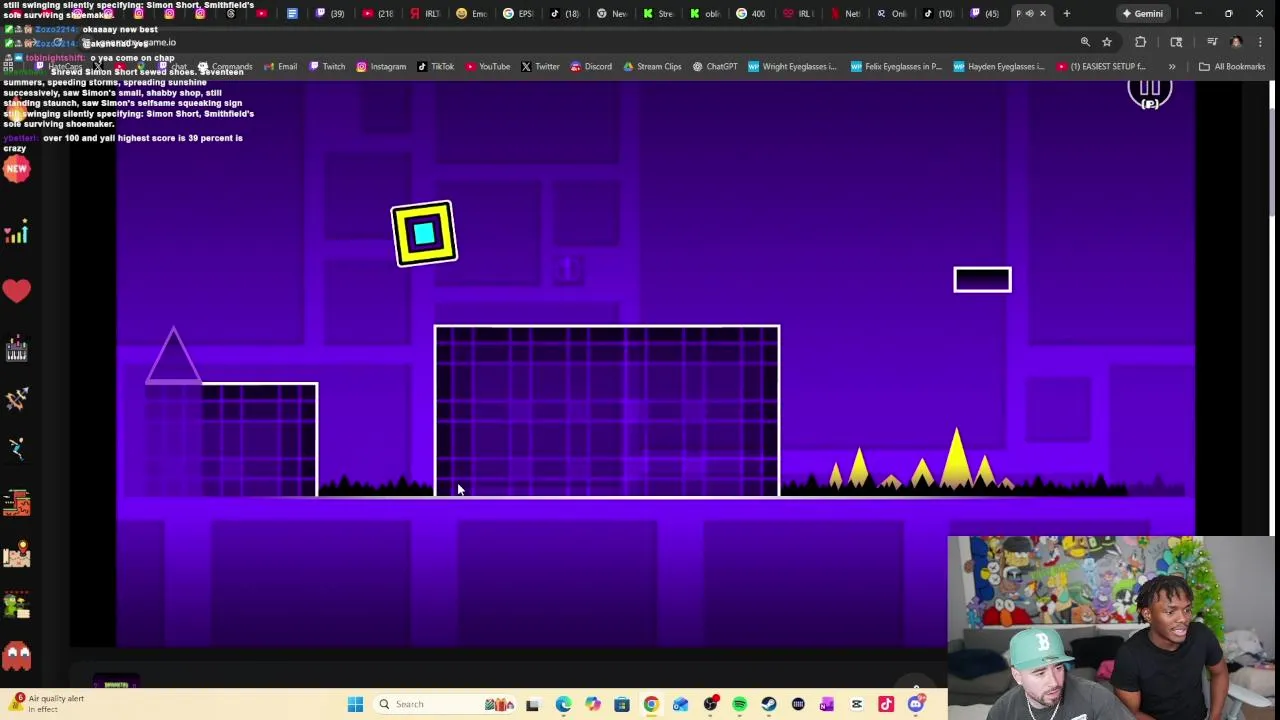The width and height of the screenshot is (1280, 720).
Task: Open TikTok app from the taskbar
Action: point(886,704)
